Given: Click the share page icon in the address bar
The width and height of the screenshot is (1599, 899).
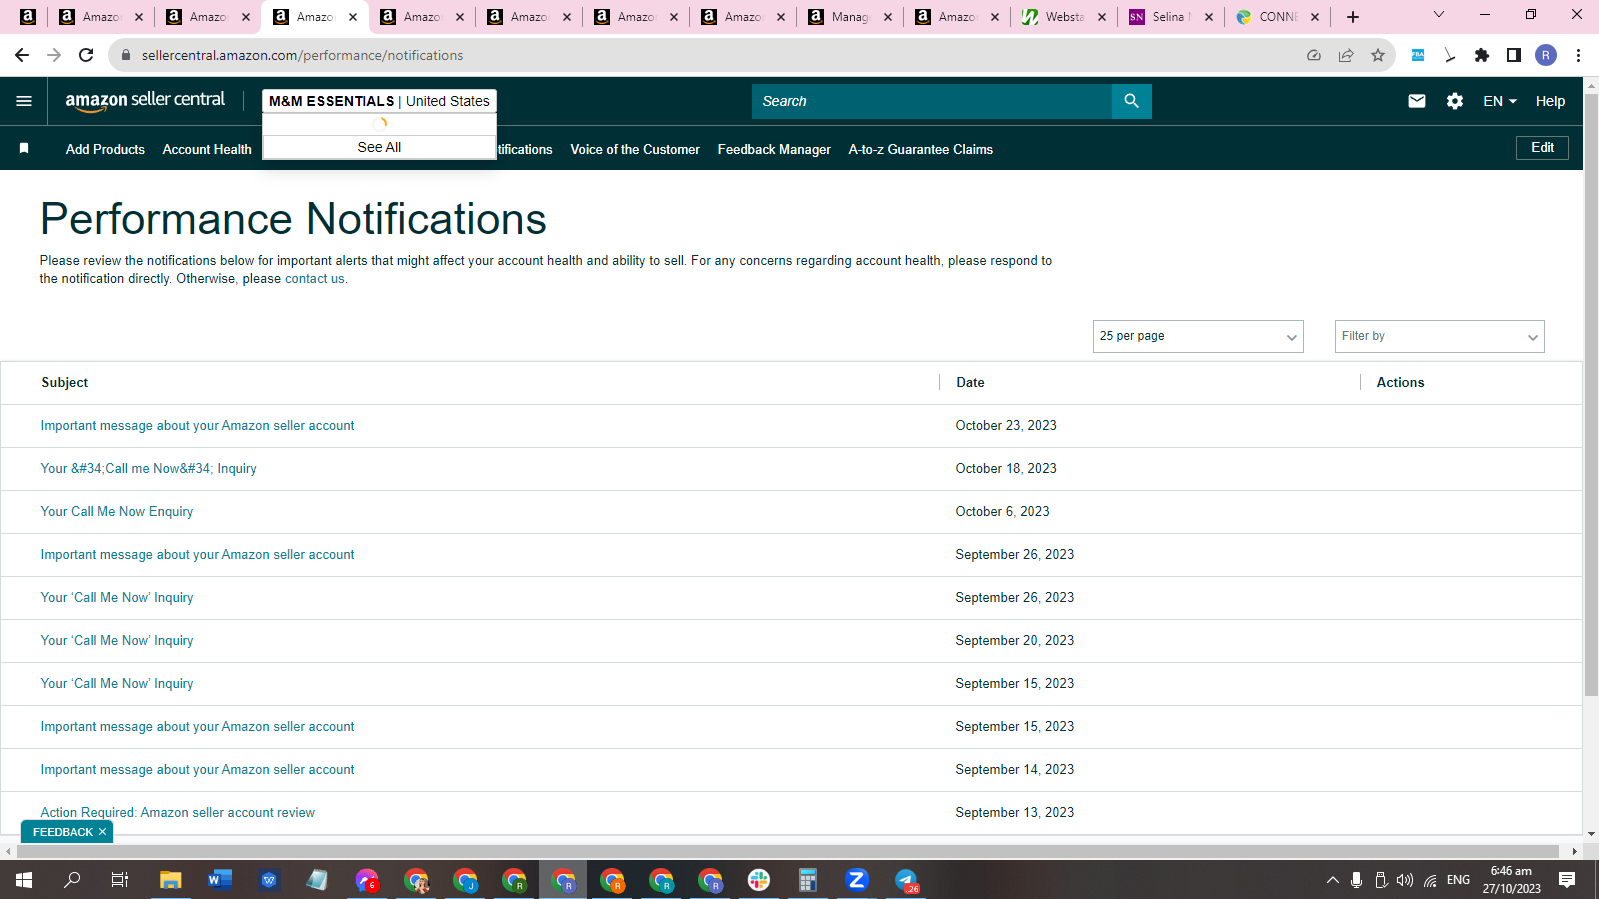Looking at the screenshot, I should (1346, 55).
